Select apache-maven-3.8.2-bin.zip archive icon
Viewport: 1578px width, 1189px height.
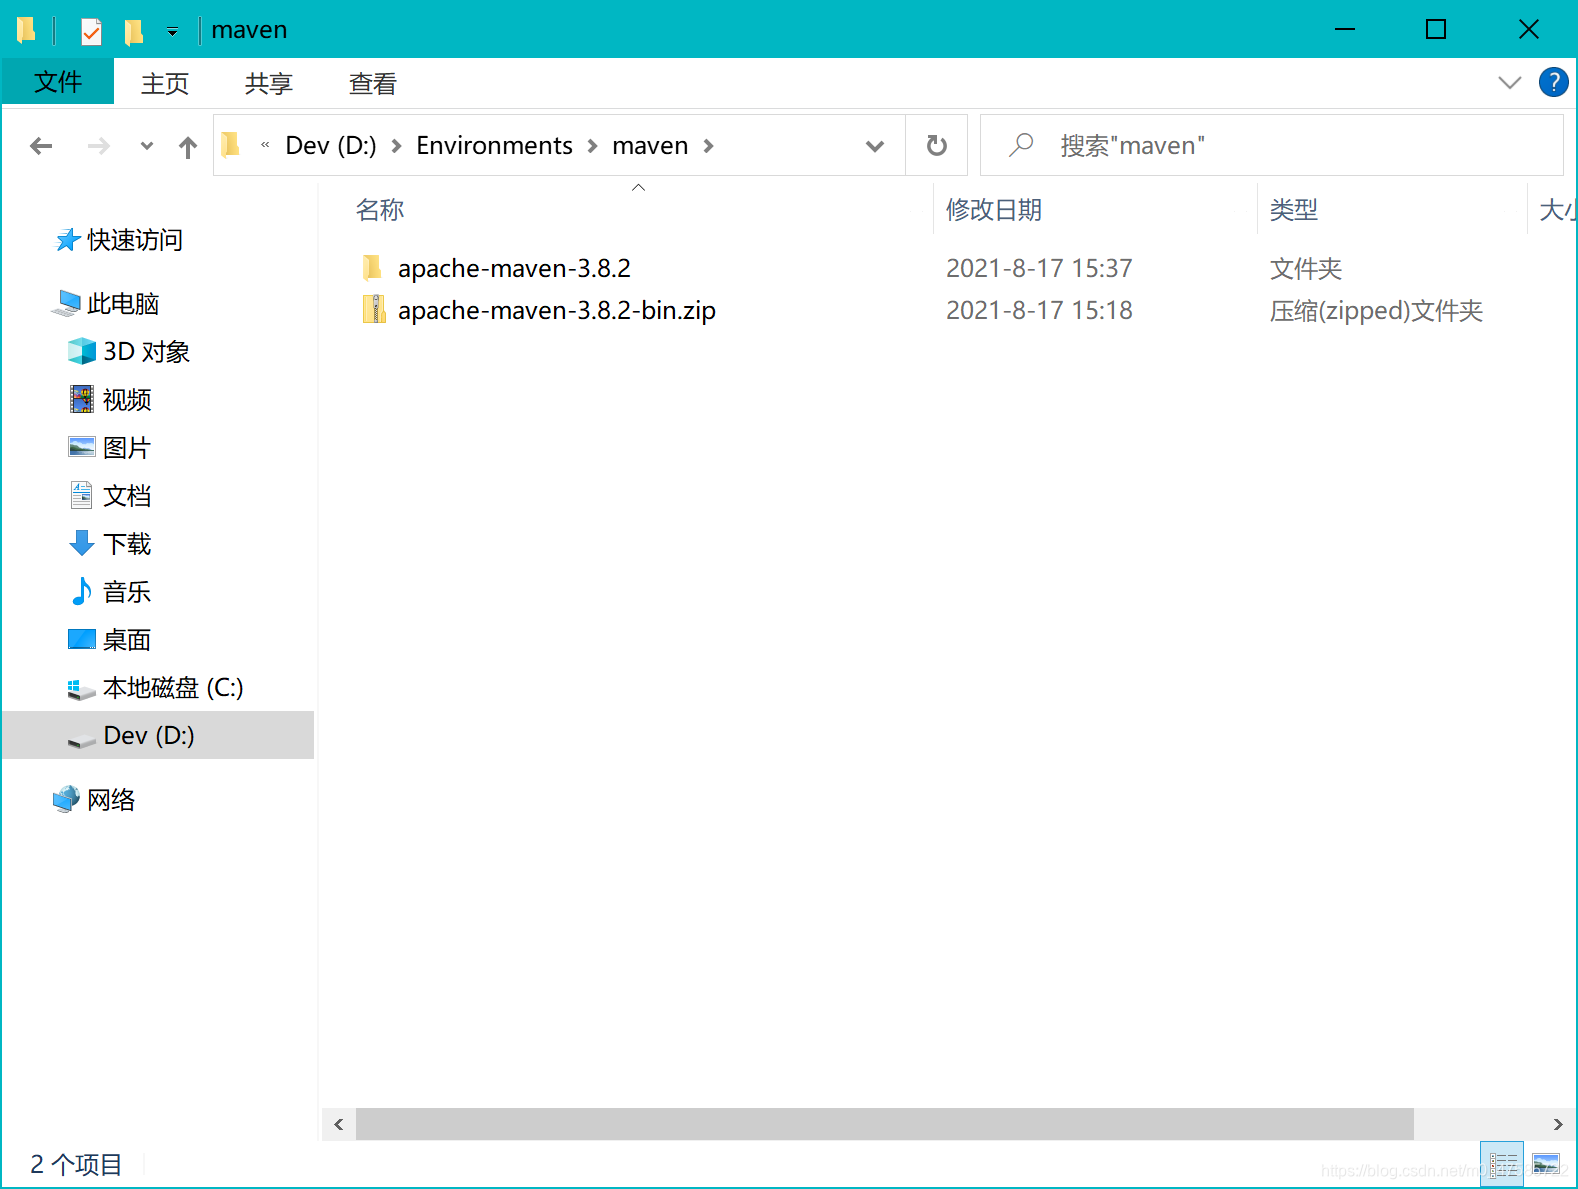pos(373,310)
